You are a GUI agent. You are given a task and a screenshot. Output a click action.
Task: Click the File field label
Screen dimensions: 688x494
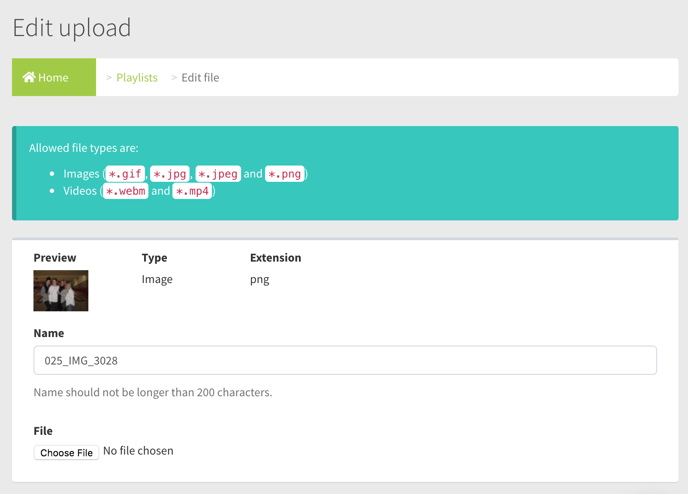43,431
